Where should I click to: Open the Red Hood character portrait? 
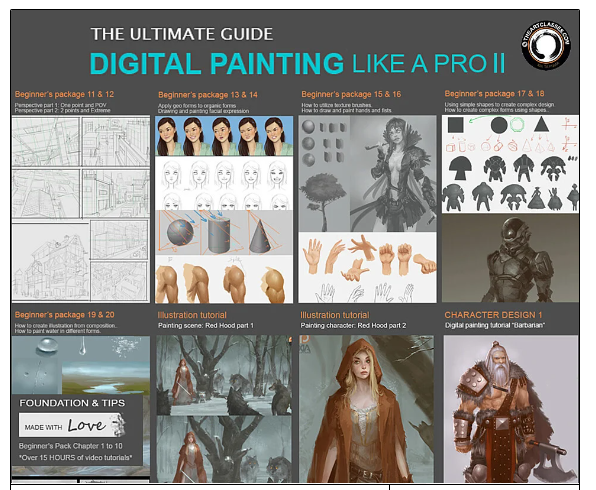[366, 409]
